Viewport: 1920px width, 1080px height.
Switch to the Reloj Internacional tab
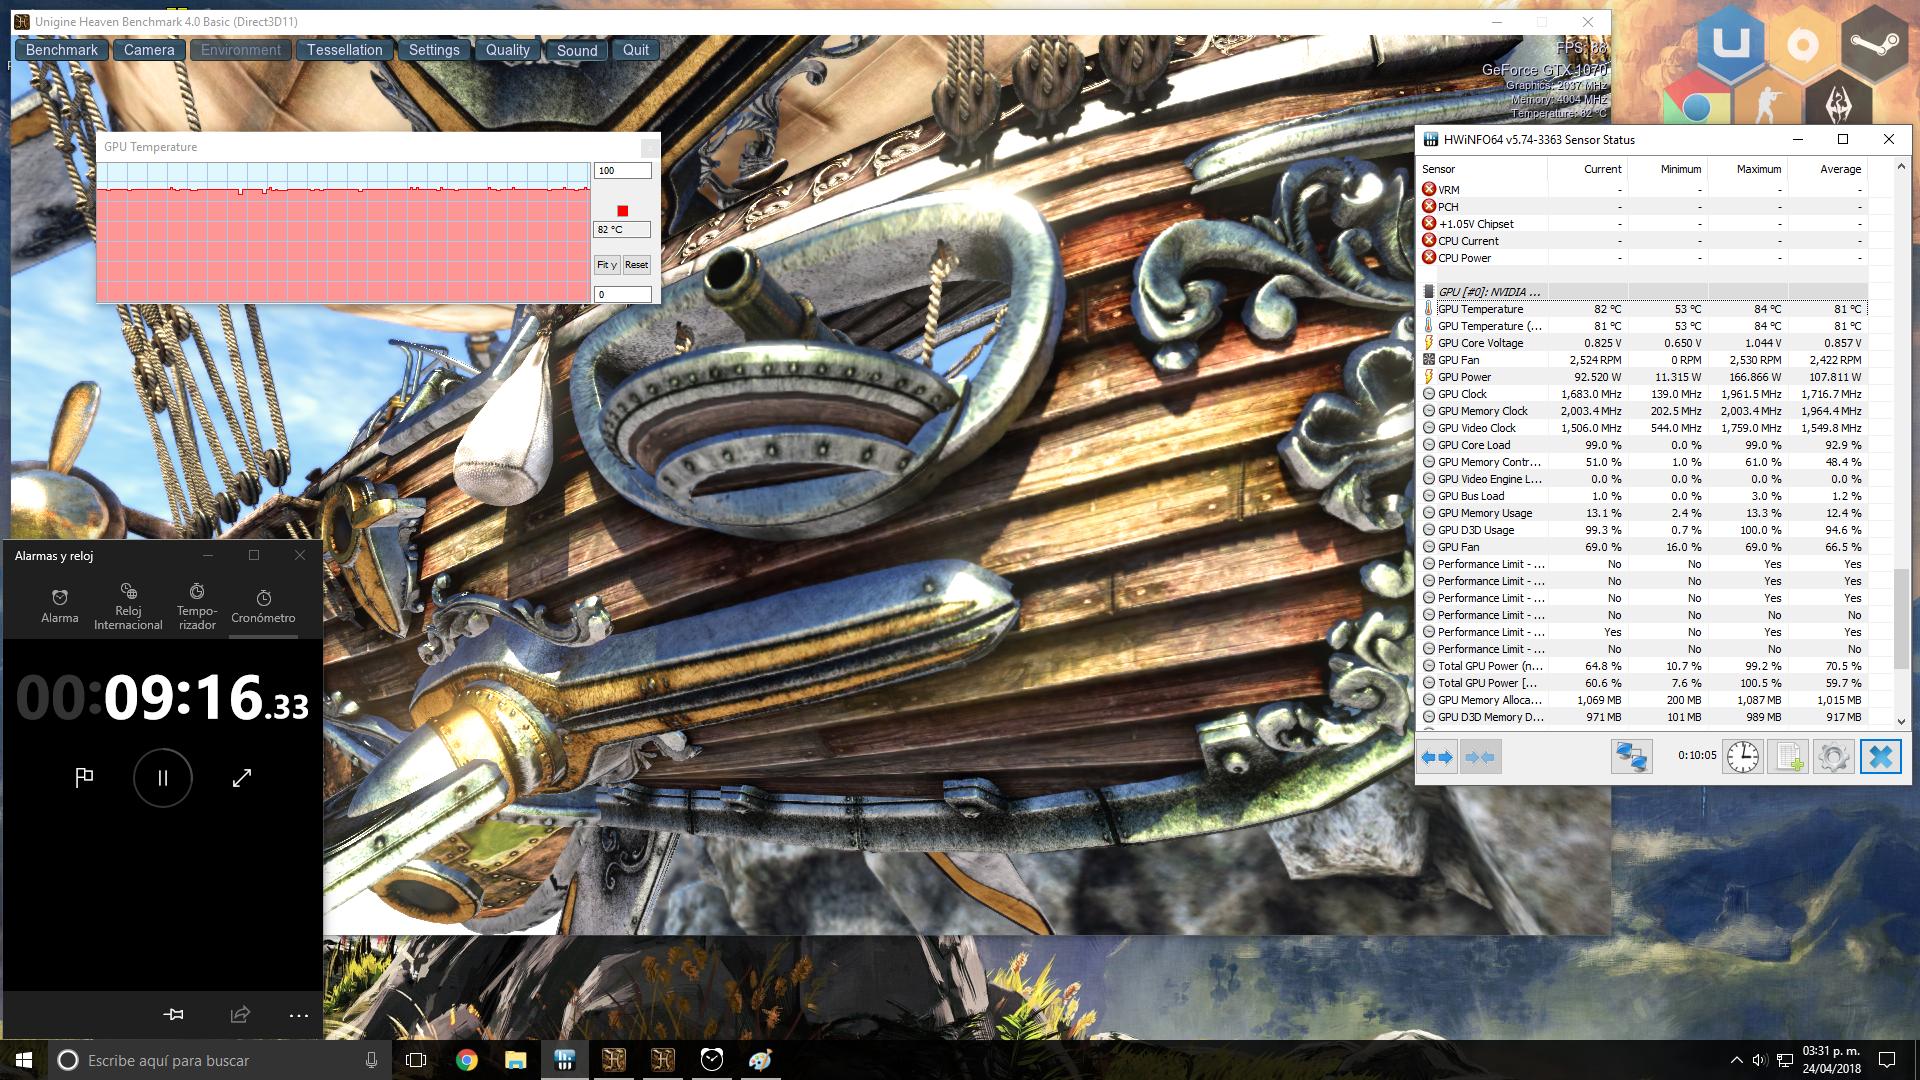tap(128, 607)
